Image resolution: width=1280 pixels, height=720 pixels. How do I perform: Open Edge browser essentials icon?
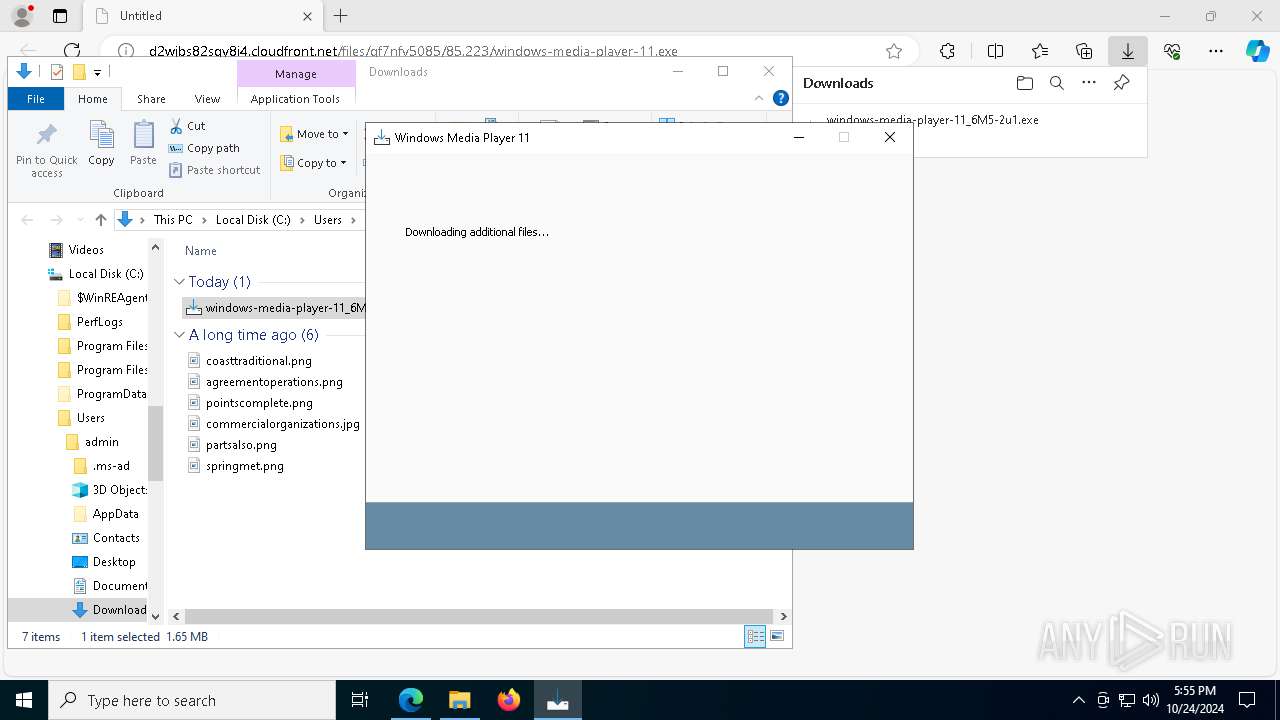1172,51
